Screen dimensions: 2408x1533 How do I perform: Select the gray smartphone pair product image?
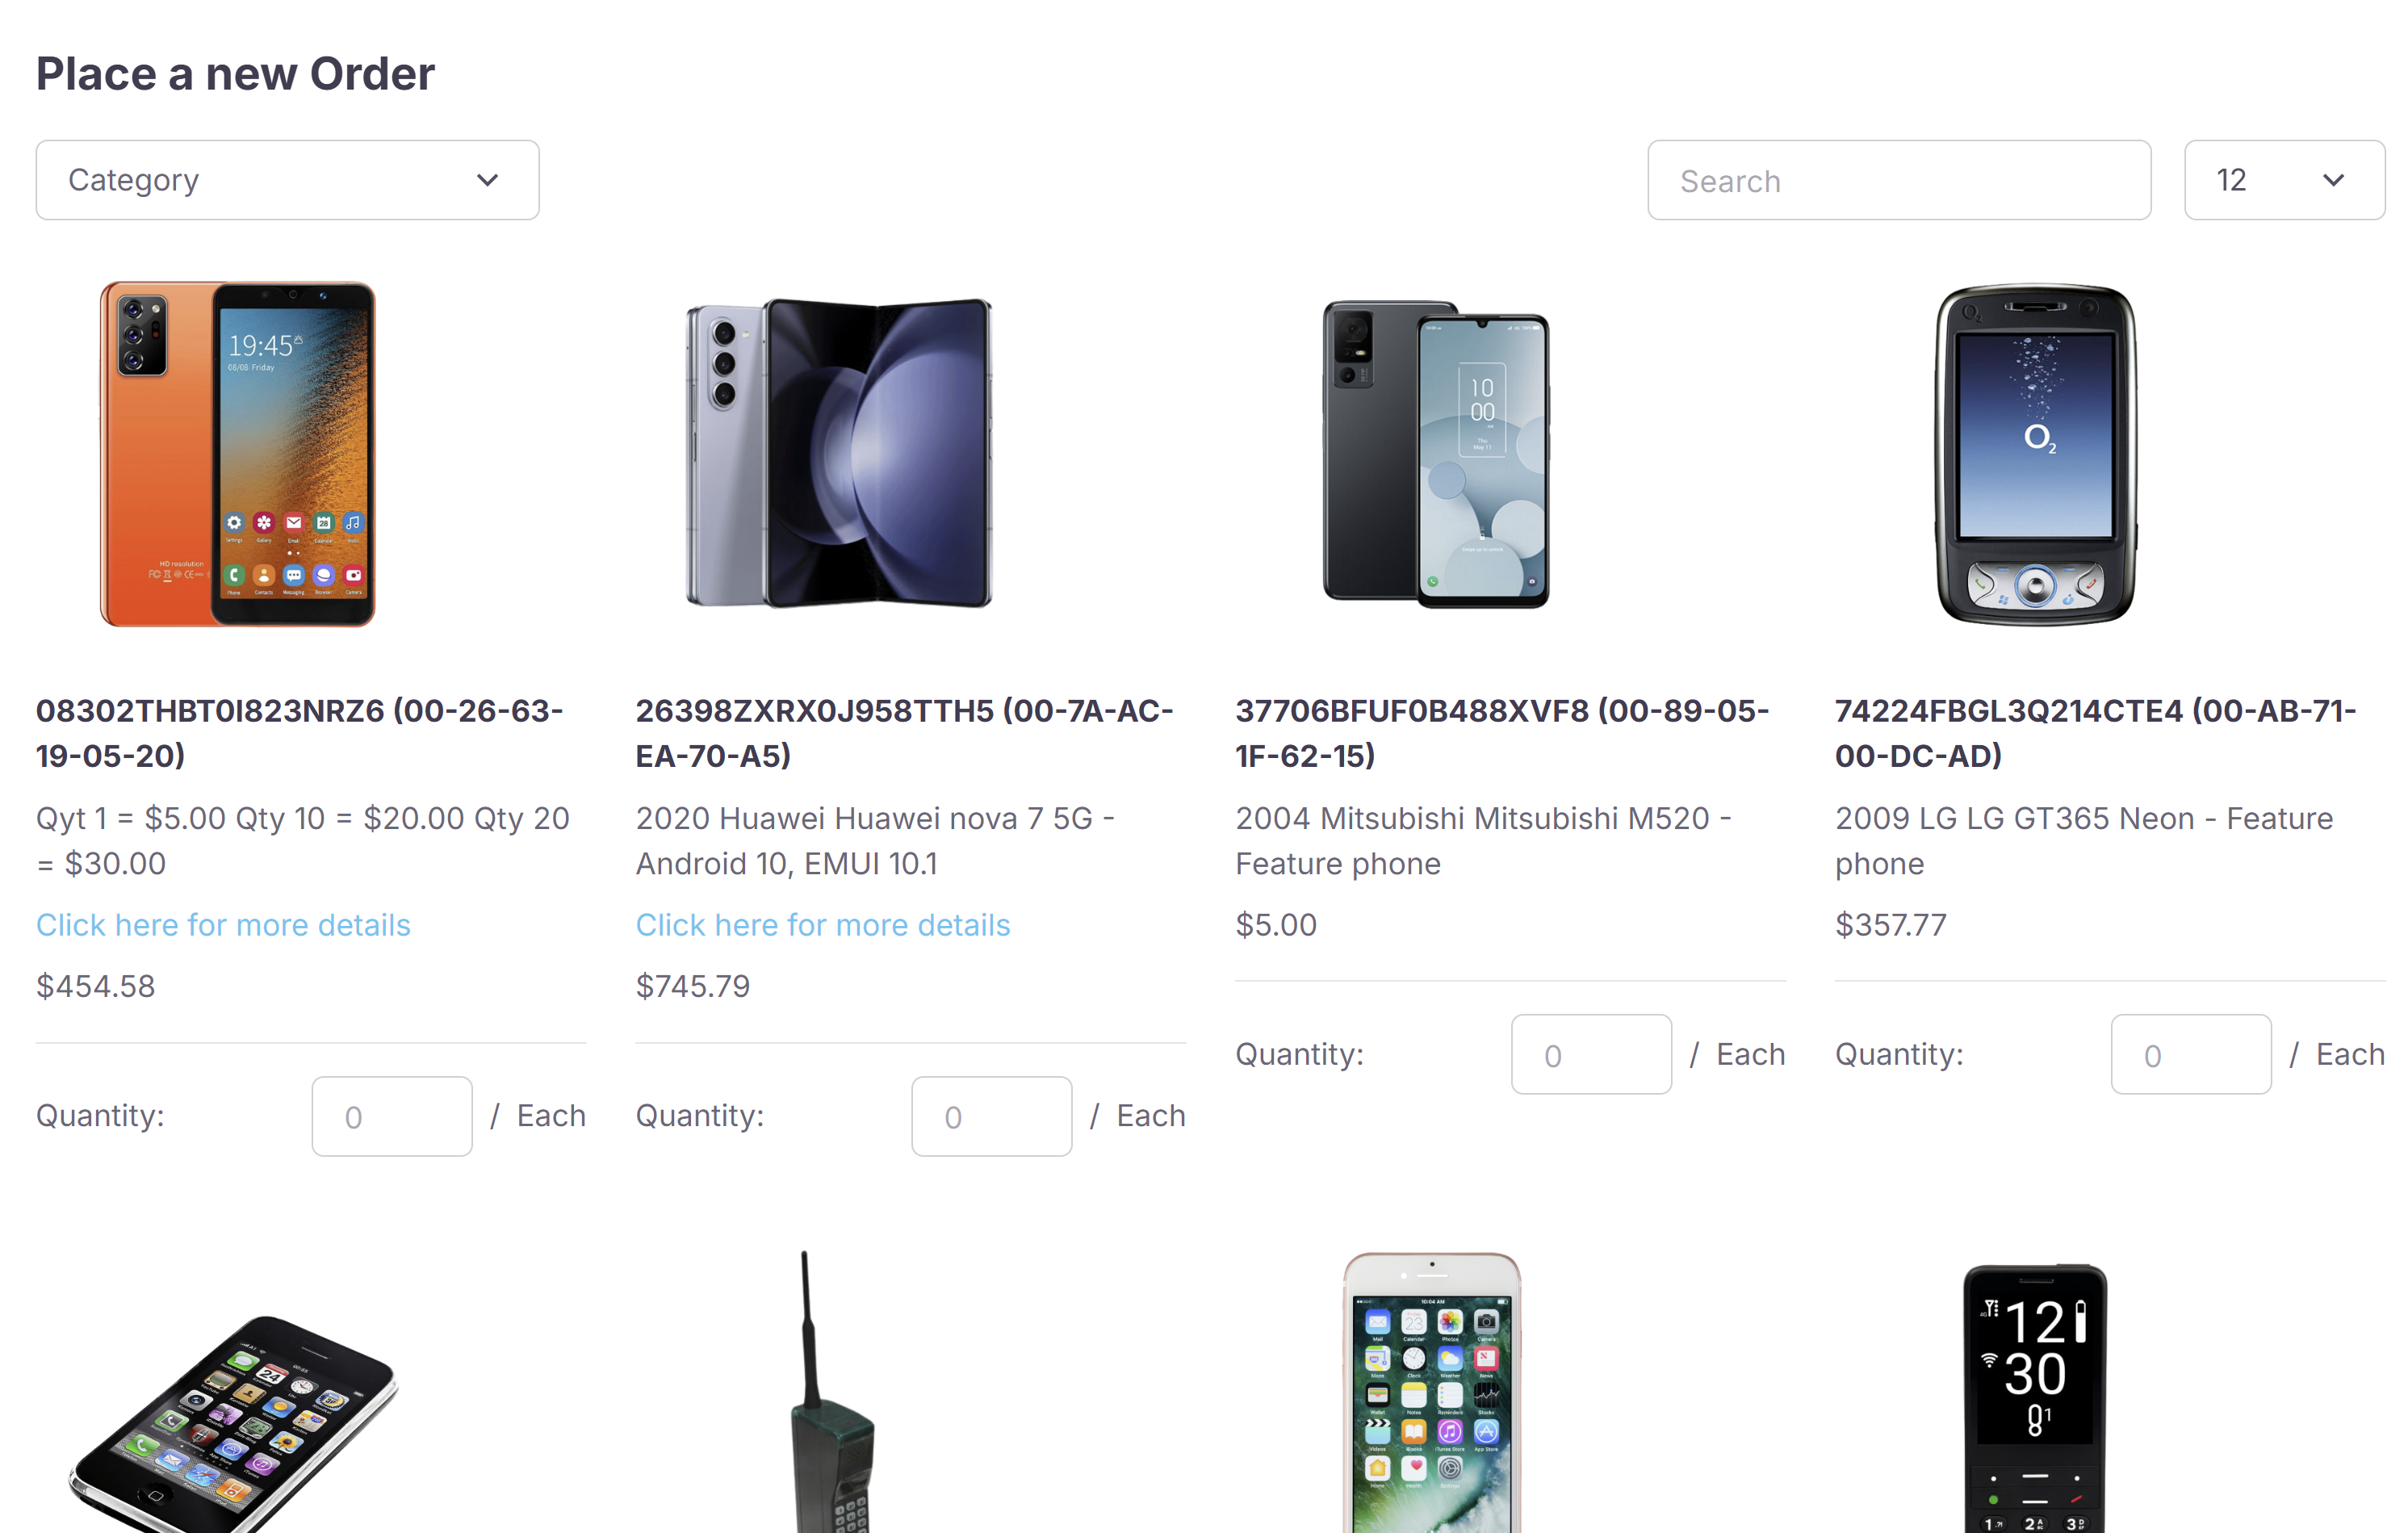tap(1435, 455)
